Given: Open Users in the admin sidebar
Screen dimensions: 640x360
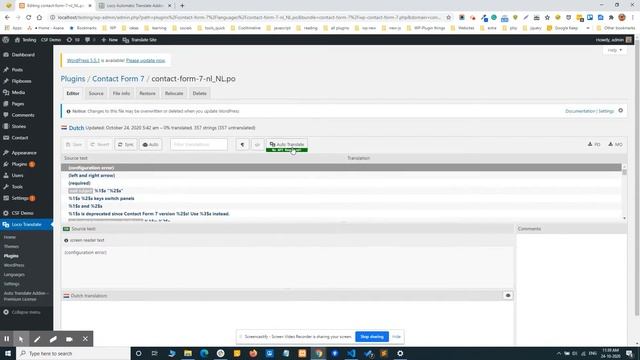Looking at the screenshot, I should (17, 176).
